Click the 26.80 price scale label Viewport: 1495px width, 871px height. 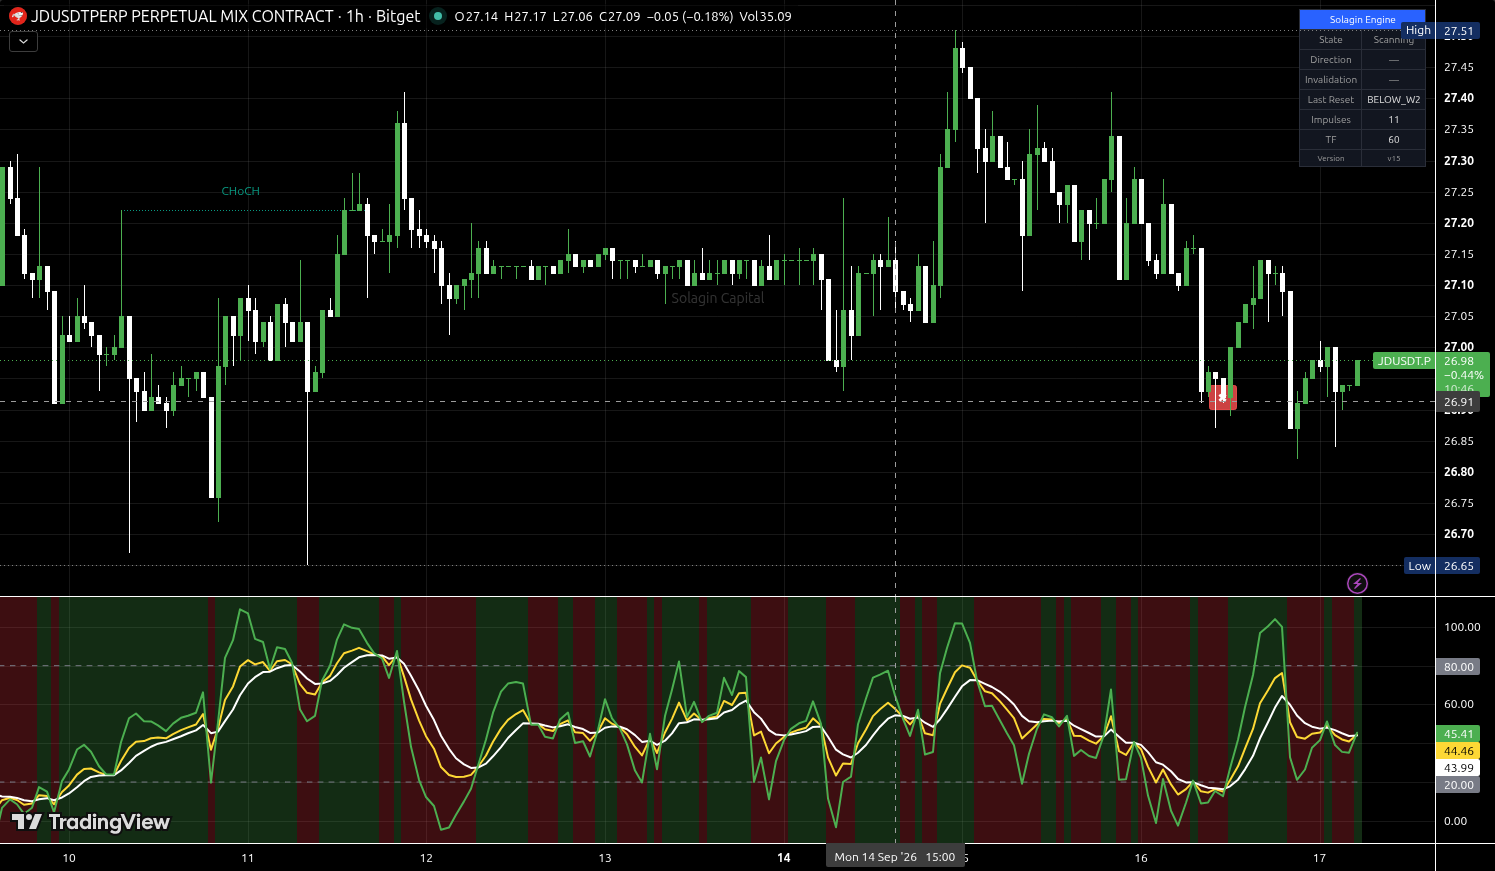point(1459,472)
